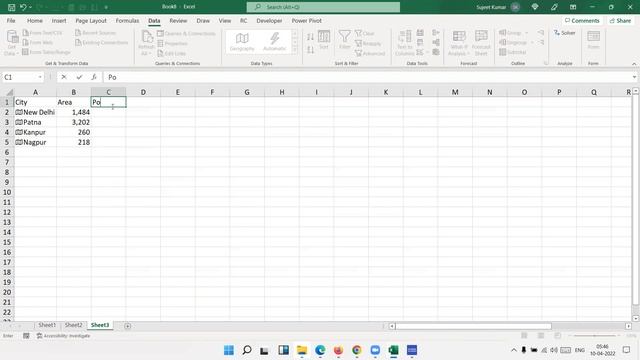Click From Web import option
This screenshot has width=640, height=360.
(x=38, y=42)
